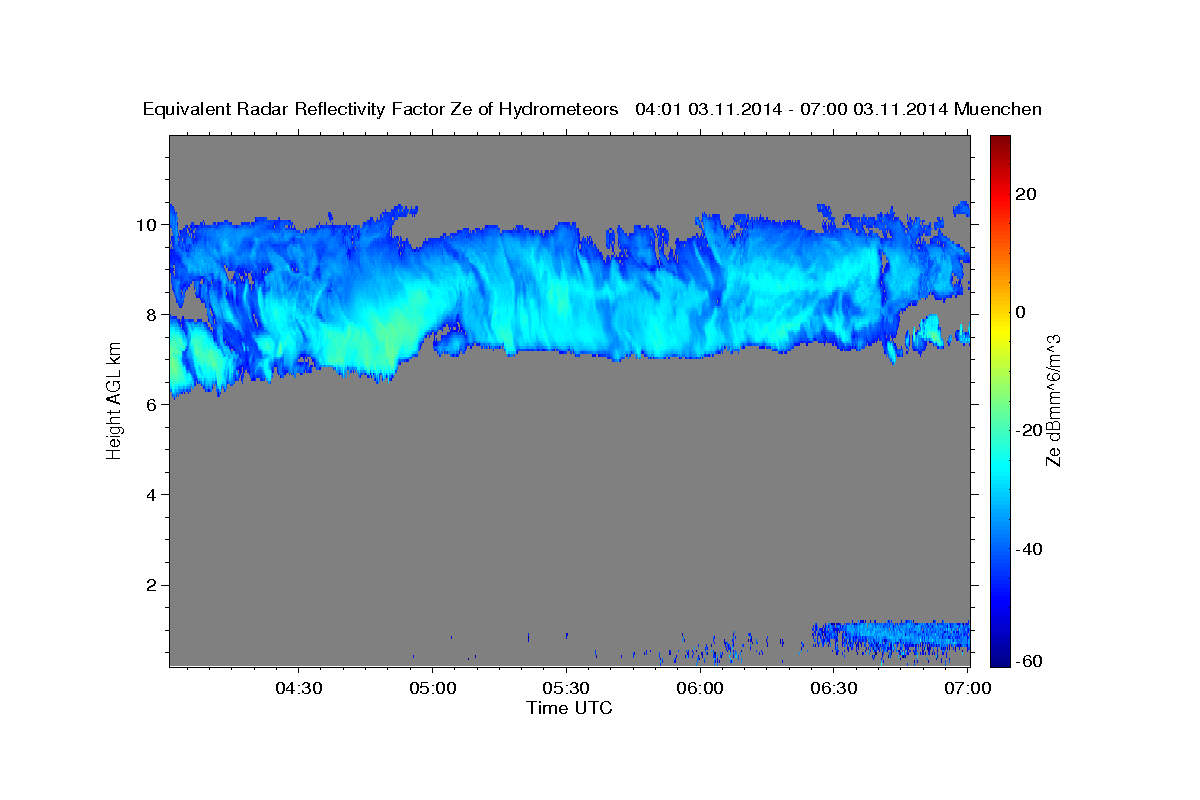1200x800 pixels.
Task: Click the date range text '04:01 03.11.2014 - 07:00 03.11.2014'
Action: point(792,110)
